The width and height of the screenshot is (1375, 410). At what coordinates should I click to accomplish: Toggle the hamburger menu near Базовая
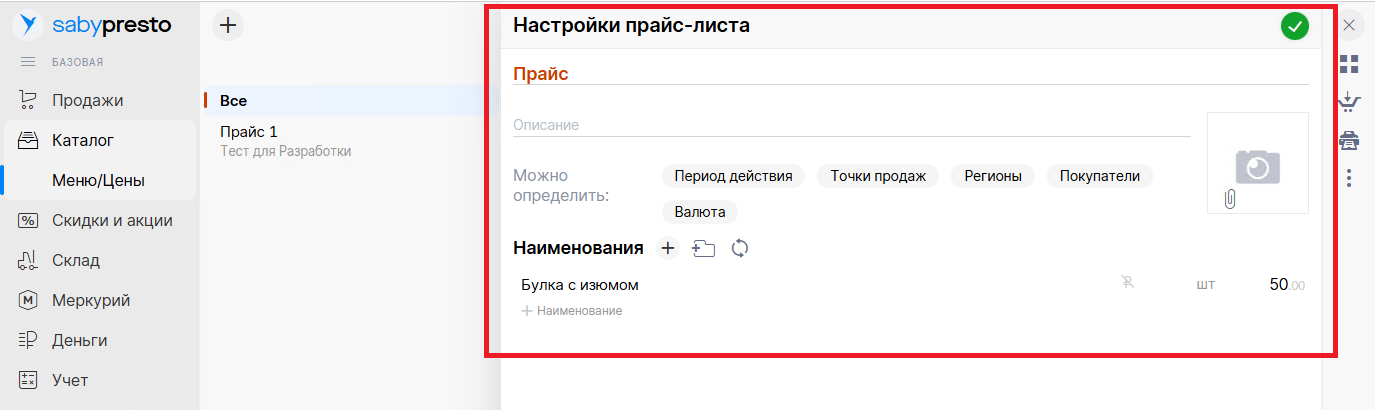pyautogui.click(x=28, y=62)
